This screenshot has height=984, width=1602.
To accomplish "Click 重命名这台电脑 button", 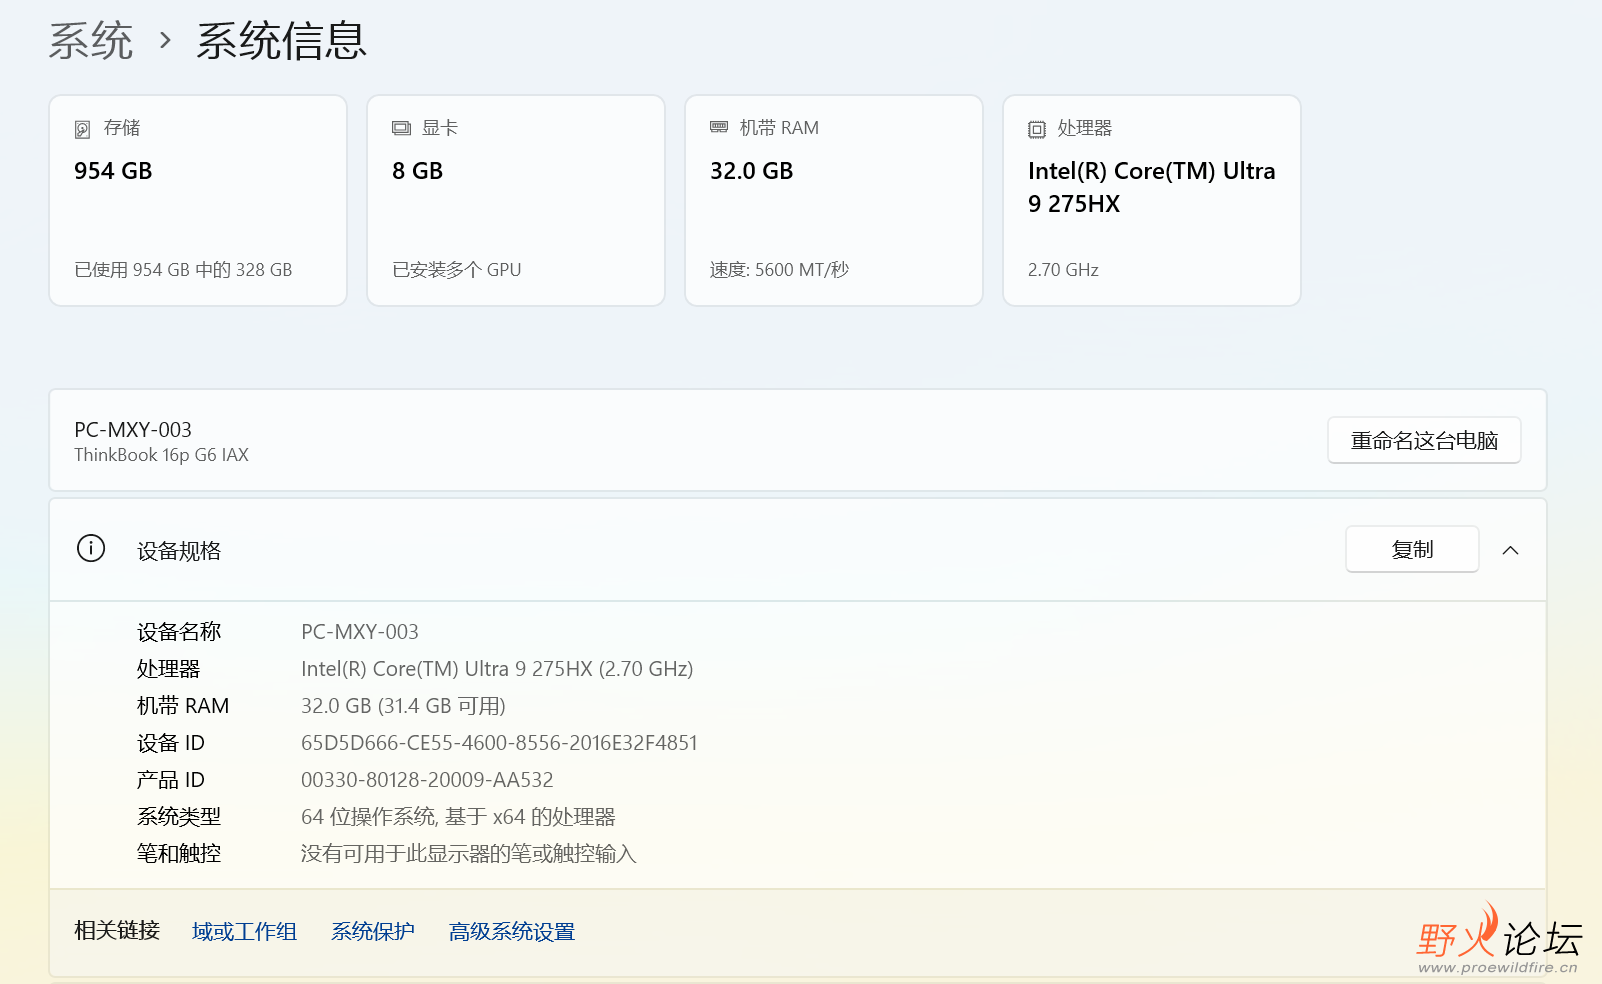I will (1424, 440).
